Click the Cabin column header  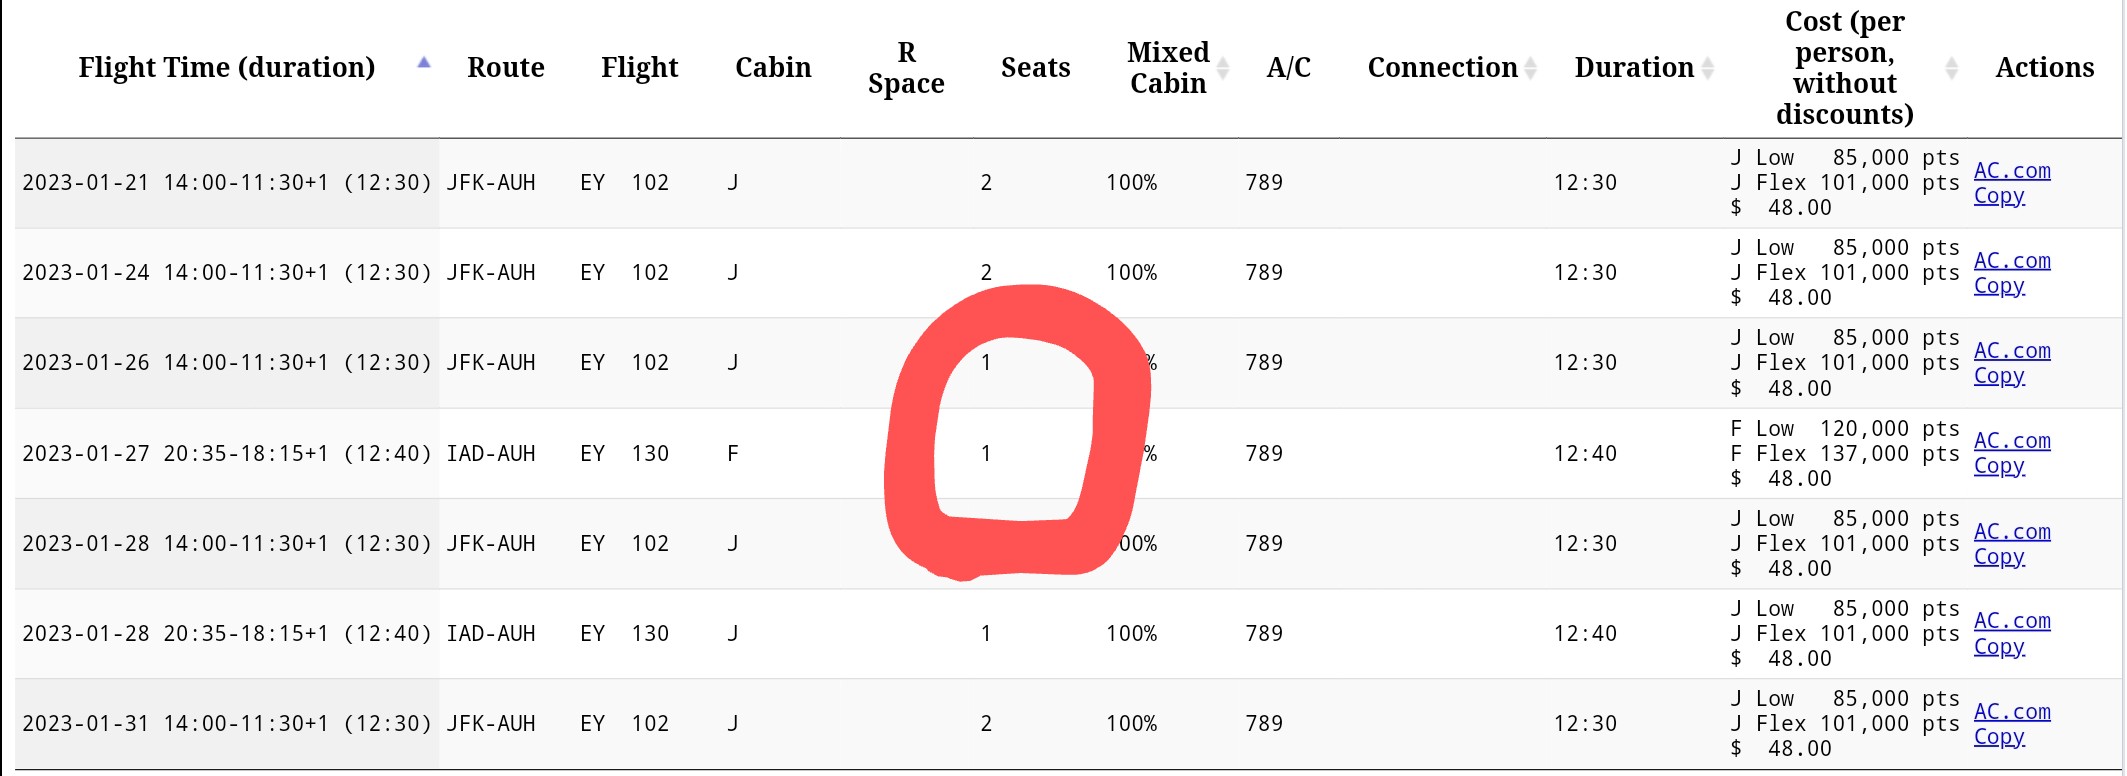pyautogui.click(x=773, y=68)
